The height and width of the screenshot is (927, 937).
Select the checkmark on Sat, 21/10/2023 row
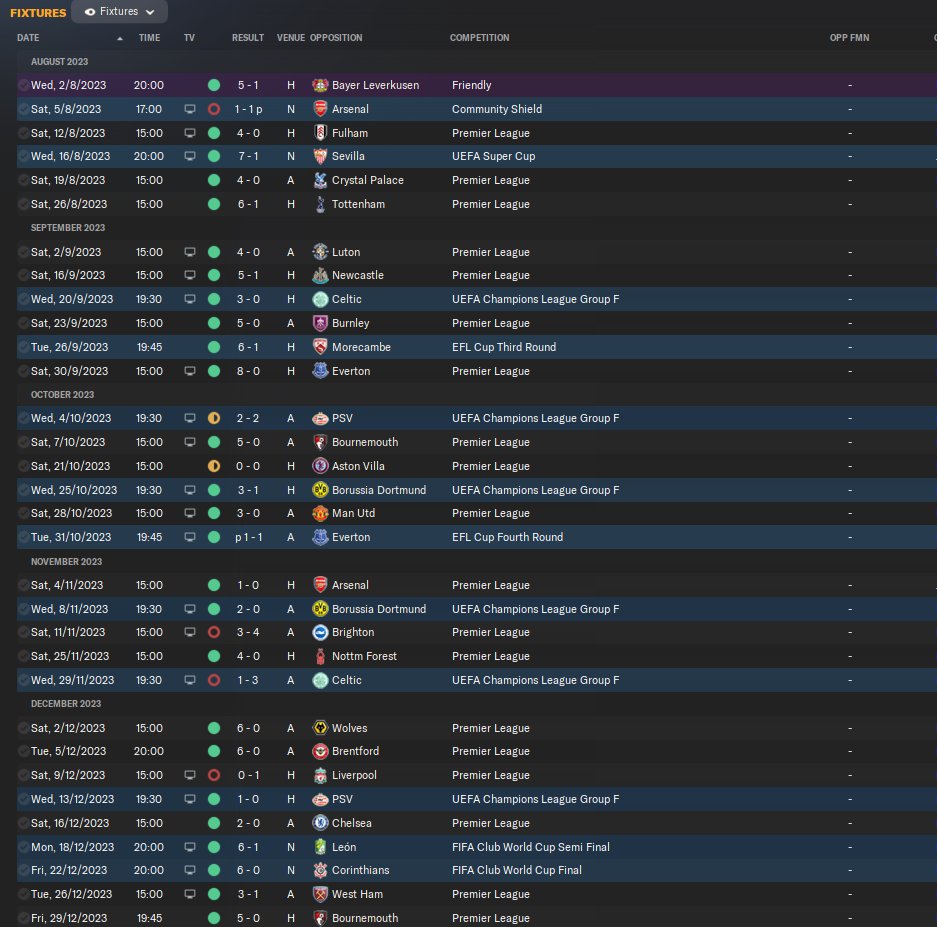23,466
